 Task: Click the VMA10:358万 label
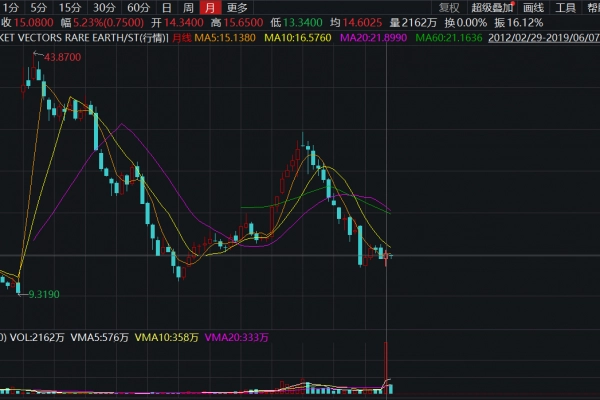[166, 338]
